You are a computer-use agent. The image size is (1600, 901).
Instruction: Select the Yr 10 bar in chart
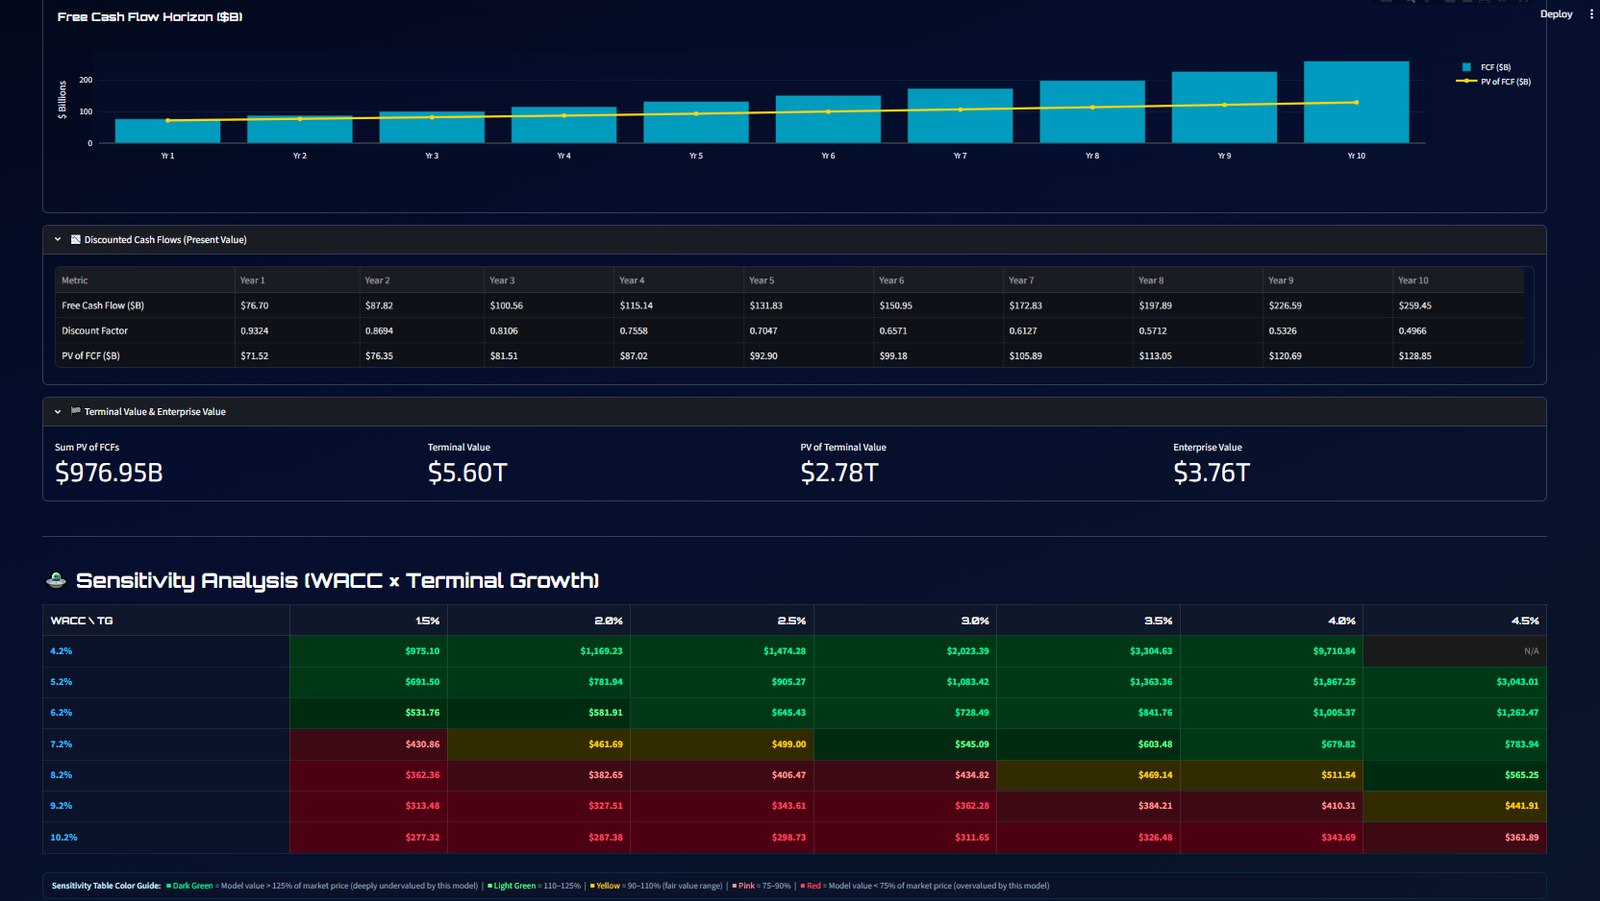pyautogui.click(x=1356, y=102)
